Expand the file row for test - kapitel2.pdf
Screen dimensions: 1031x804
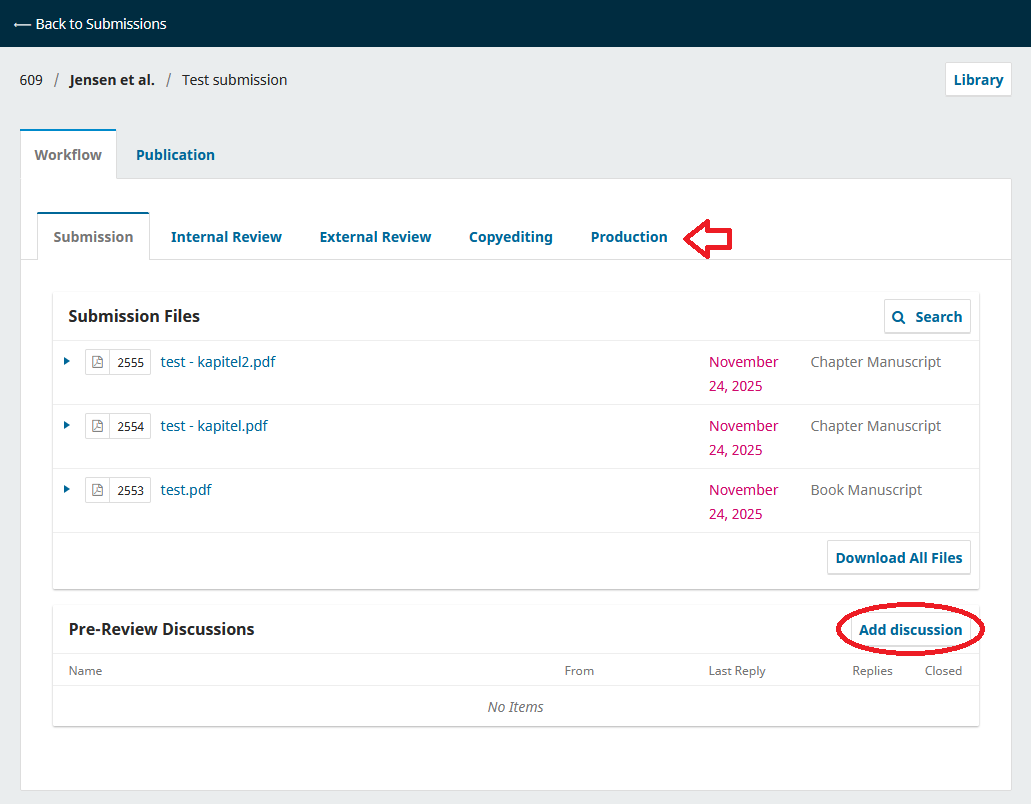click(x=66, y=361)
